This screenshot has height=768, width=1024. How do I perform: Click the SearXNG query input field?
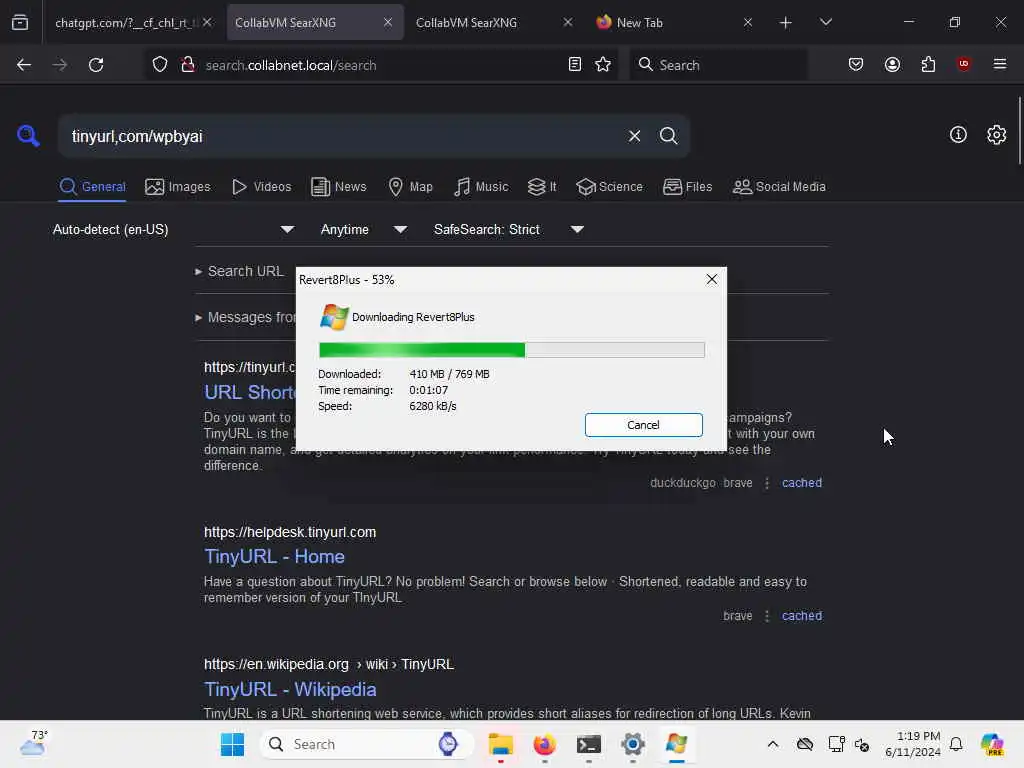345,136
